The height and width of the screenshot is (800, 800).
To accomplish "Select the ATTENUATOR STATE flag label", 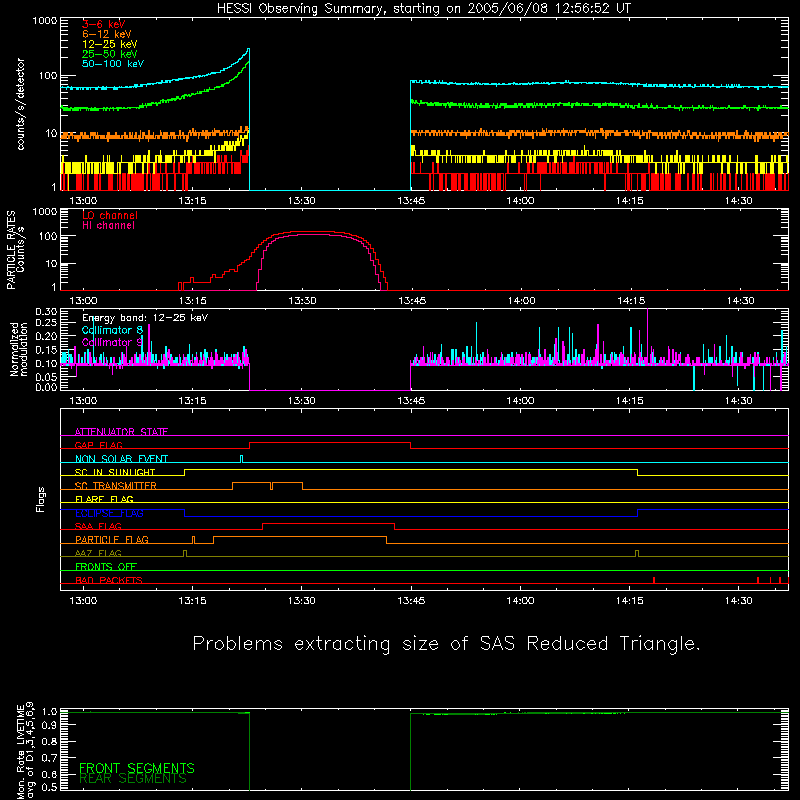I will 121,432.
